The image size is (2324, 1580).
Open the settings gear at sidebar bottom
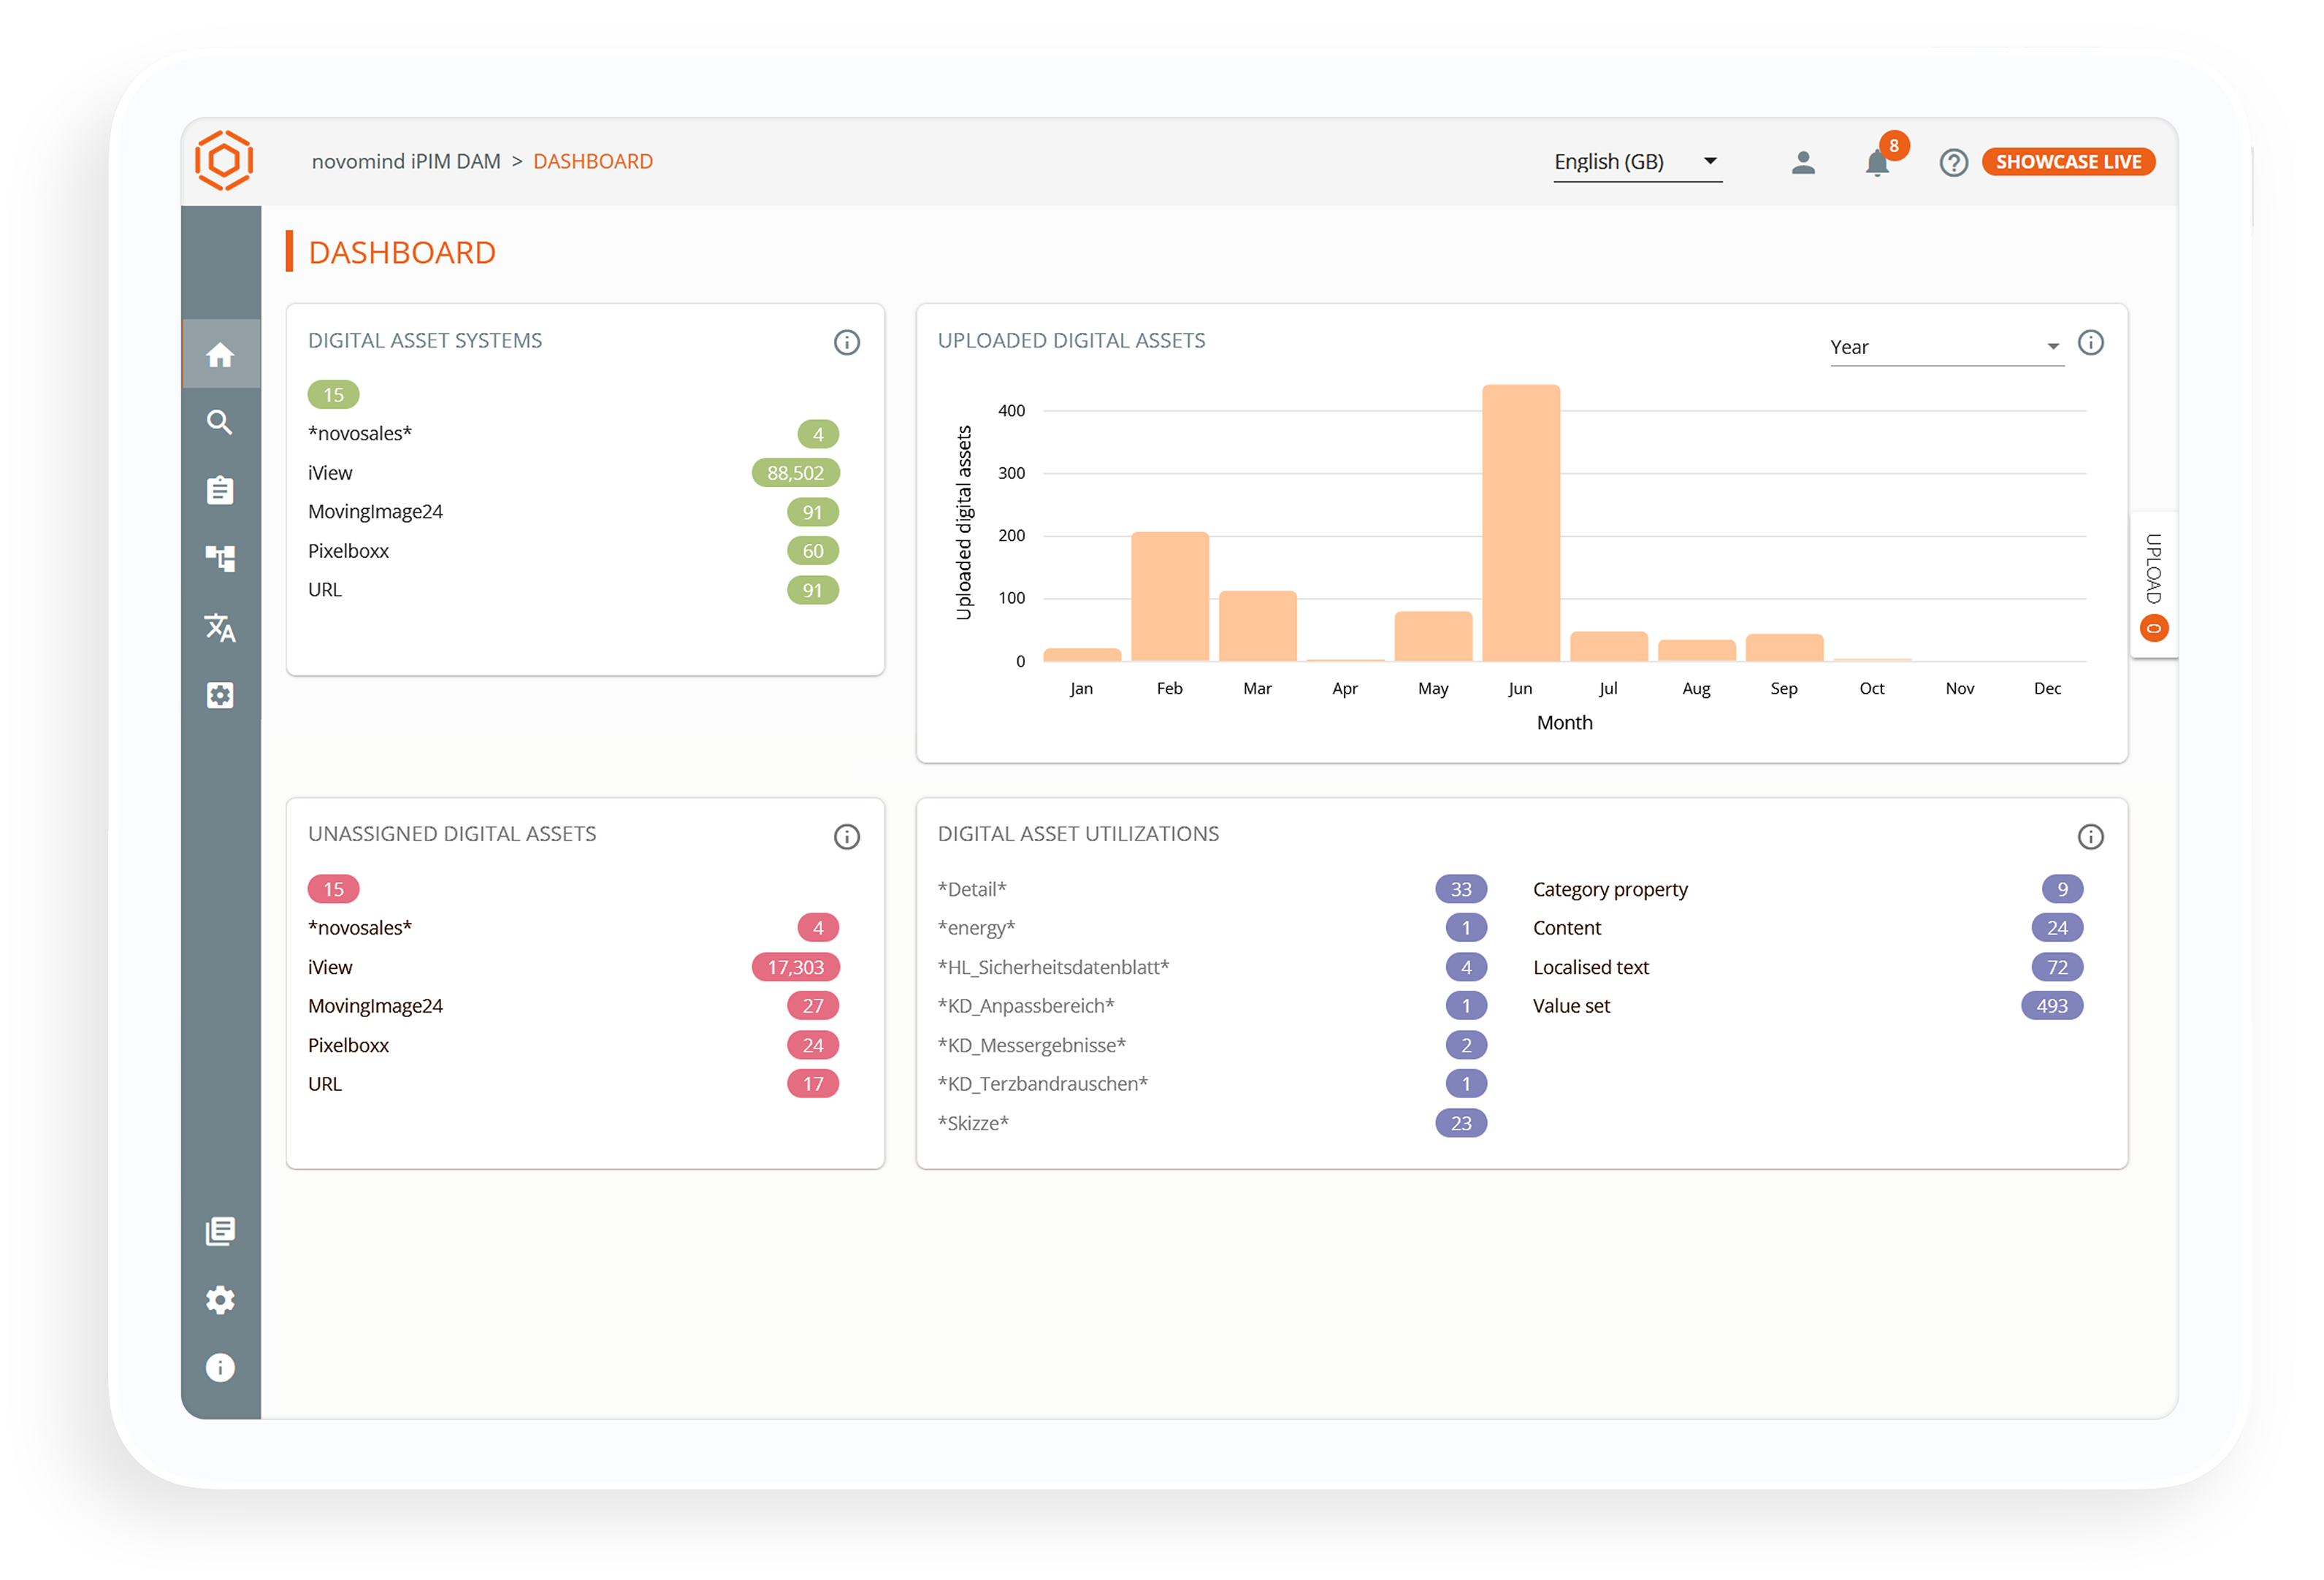click(x=220, y=1299)
